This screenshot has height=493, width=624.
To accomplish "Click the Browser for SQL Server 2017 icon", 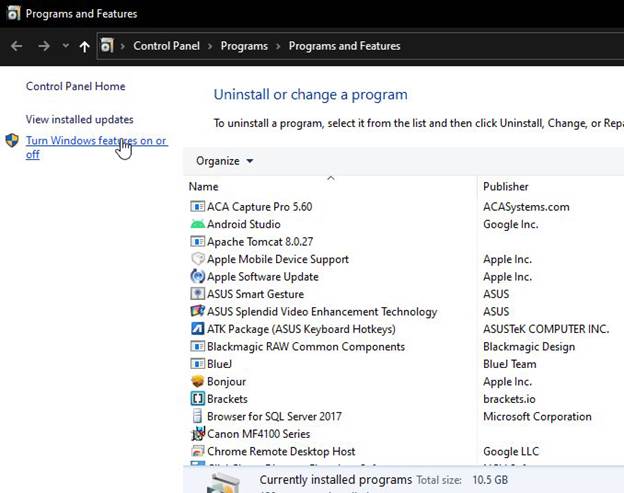I will 197,416.
